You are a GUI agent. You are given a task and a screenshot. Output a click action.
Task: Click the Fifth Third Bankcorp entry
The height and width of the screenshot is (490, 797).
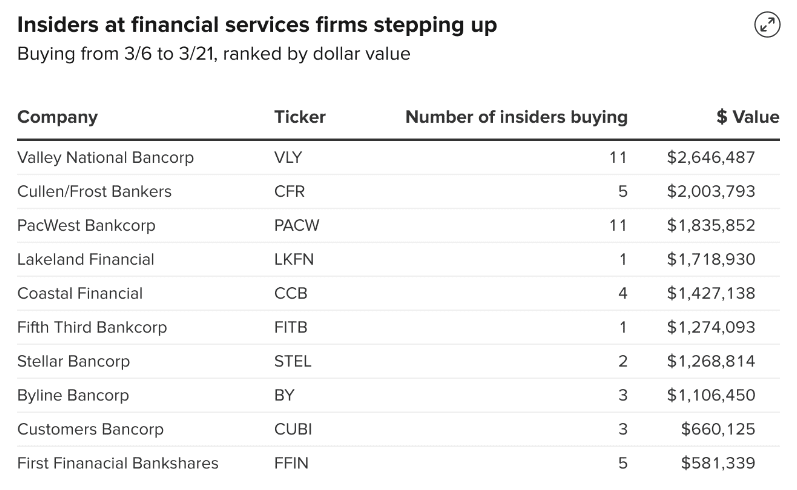point(92,328)
